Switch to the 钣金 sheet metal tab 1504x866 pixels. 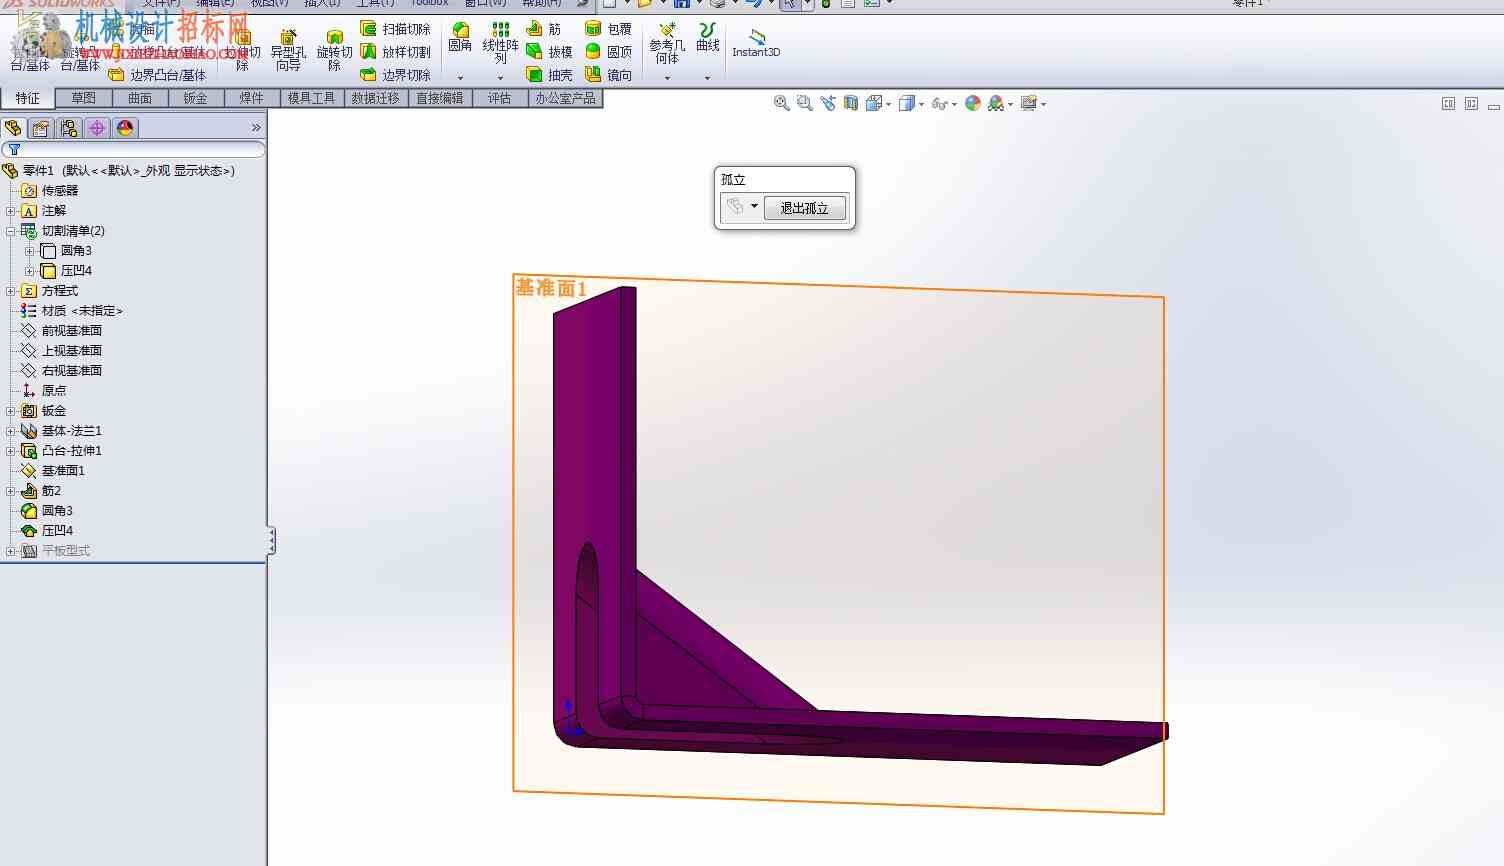[x=196, y=98]
